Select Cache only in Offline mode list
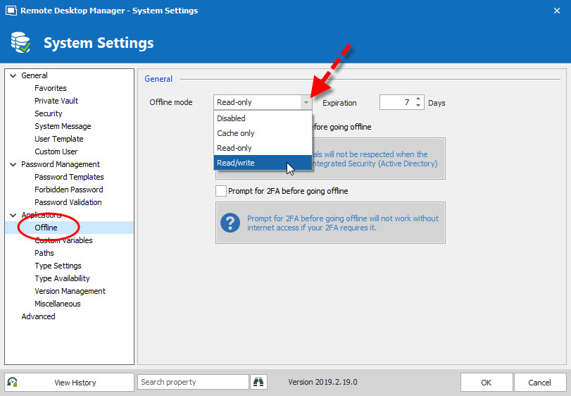This screenshot has width=571, height=396. tap(263, 133)
